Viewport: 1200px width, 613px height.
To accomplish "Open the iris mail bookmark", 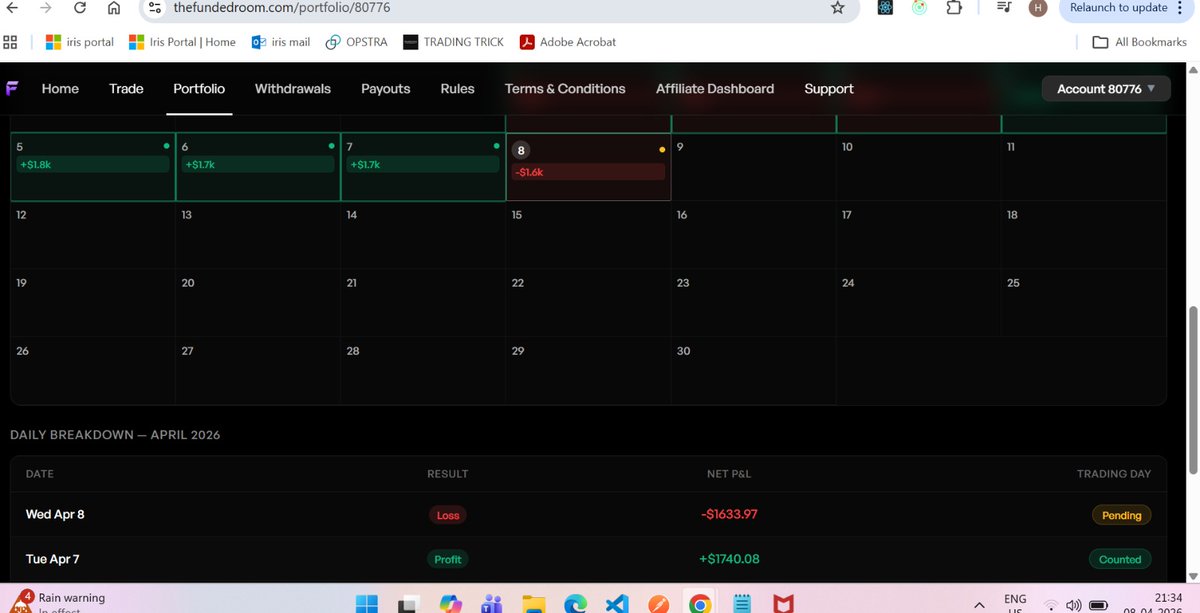I will click(x=281, y=42).
